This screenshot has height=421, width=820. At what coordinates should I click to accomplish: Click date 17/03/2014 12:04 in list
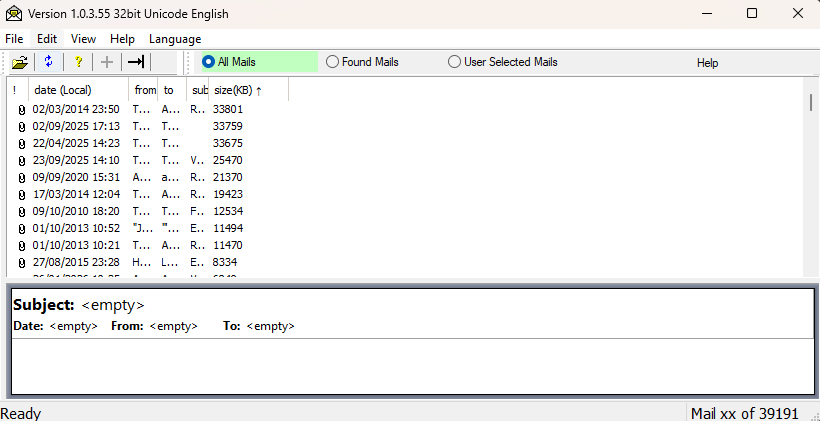tap(76, 194)
